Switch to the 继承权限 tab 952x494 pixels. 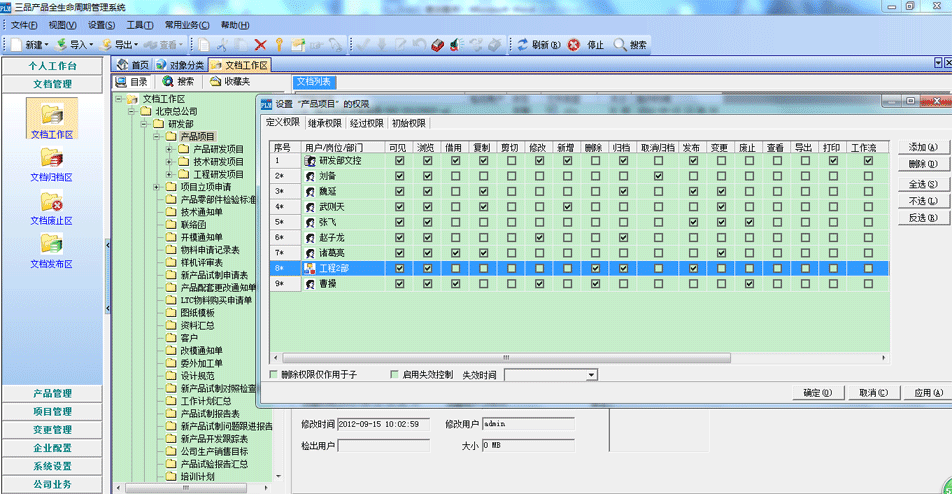pos(324,123)
